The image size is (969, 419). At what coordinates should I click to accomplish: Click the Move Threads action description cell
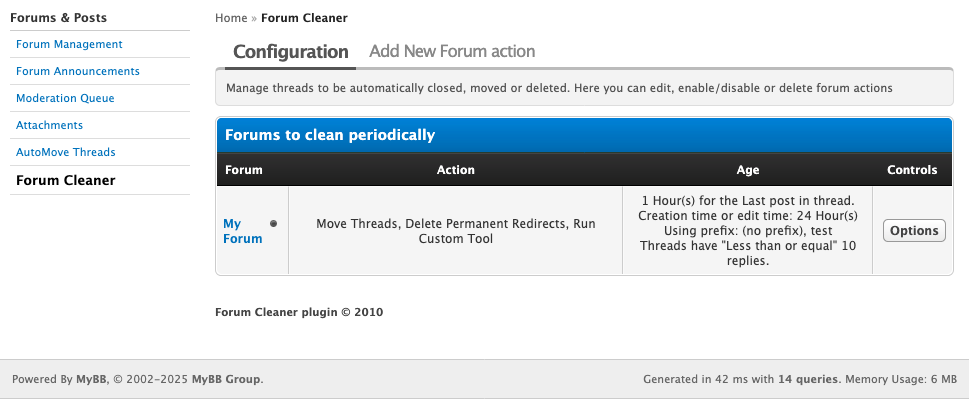[x=455, y=231]
